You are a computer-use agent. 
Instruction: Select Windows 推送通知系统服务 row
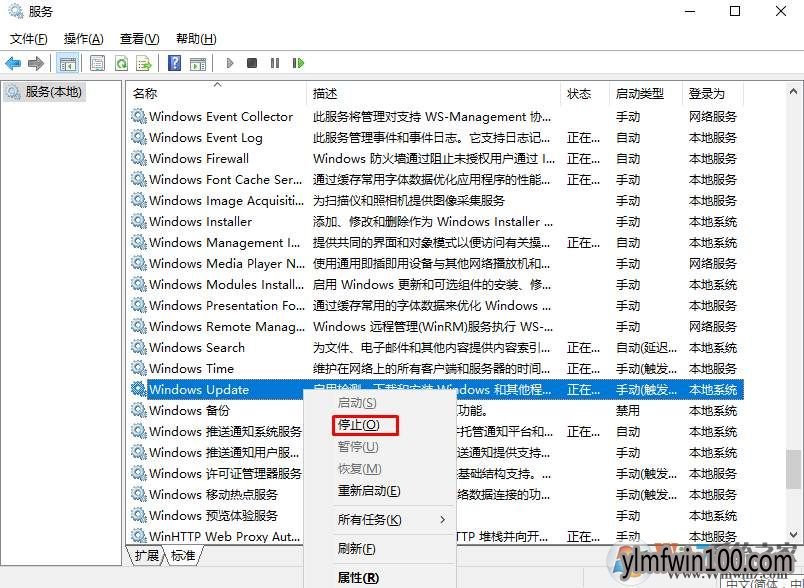click(x=226, y=432)
